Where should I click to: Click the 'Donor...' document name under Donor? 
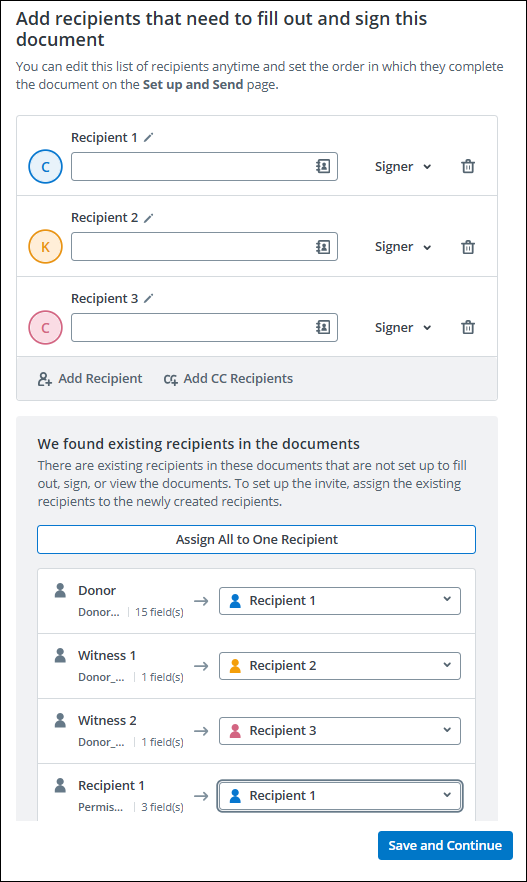[99, 612]
